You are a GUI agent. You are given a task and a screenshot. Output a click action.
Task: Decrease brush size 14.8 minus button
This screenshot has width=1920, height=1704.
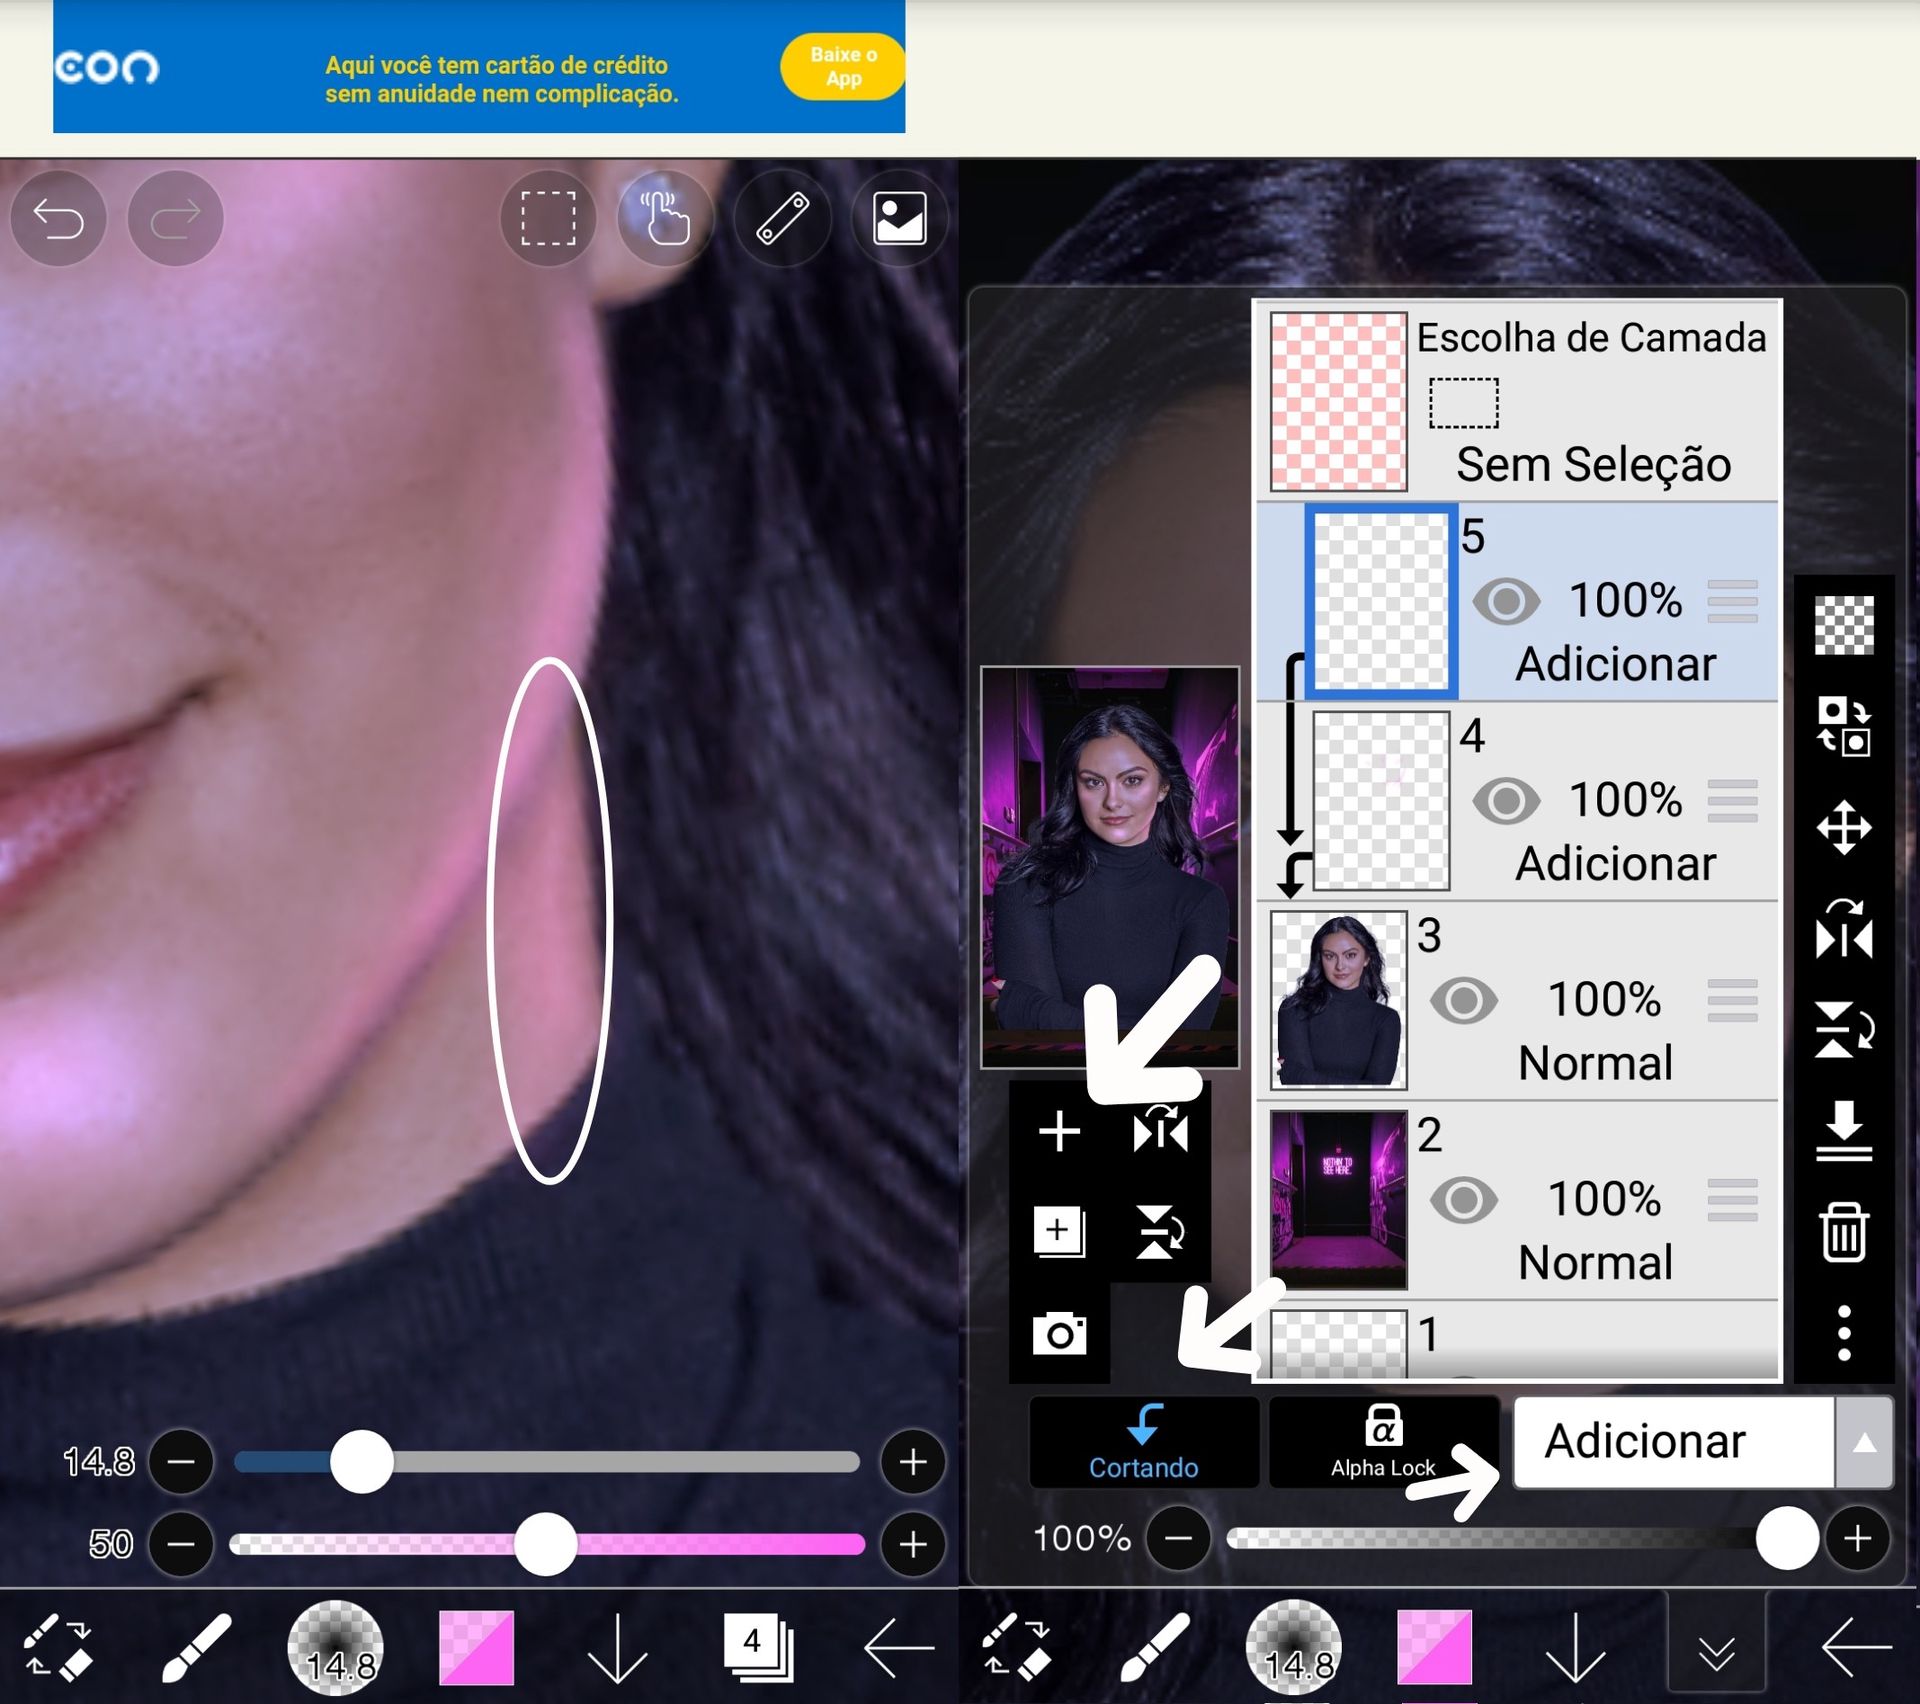pyautogui.click(x=181, y=1462)
